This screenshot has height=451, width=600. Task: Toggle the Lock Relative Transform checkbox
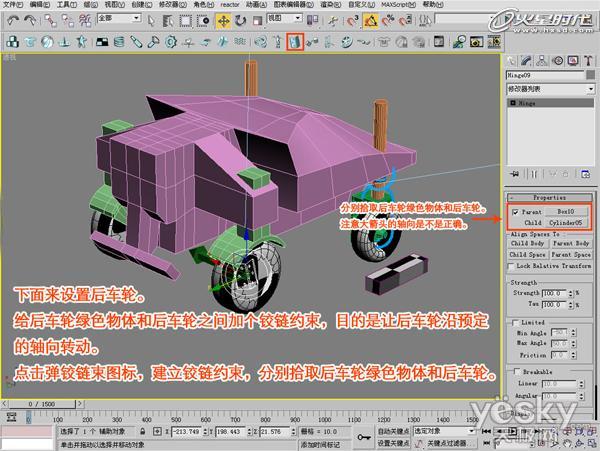pos(511,267)
